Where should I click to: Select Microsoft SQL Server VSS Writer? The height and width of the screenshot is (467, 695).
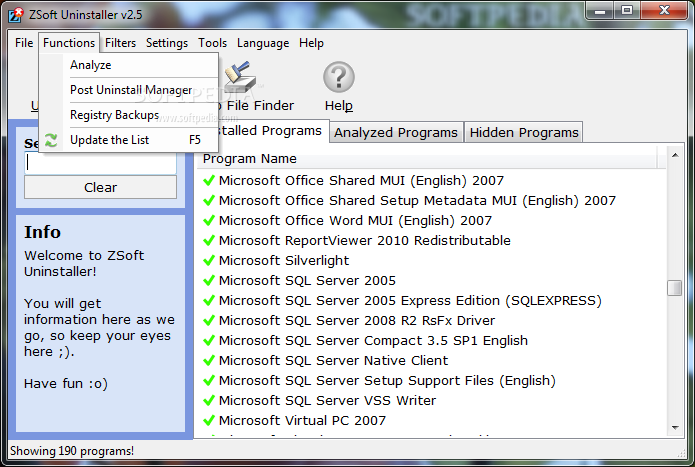click(x=327, y=400)
